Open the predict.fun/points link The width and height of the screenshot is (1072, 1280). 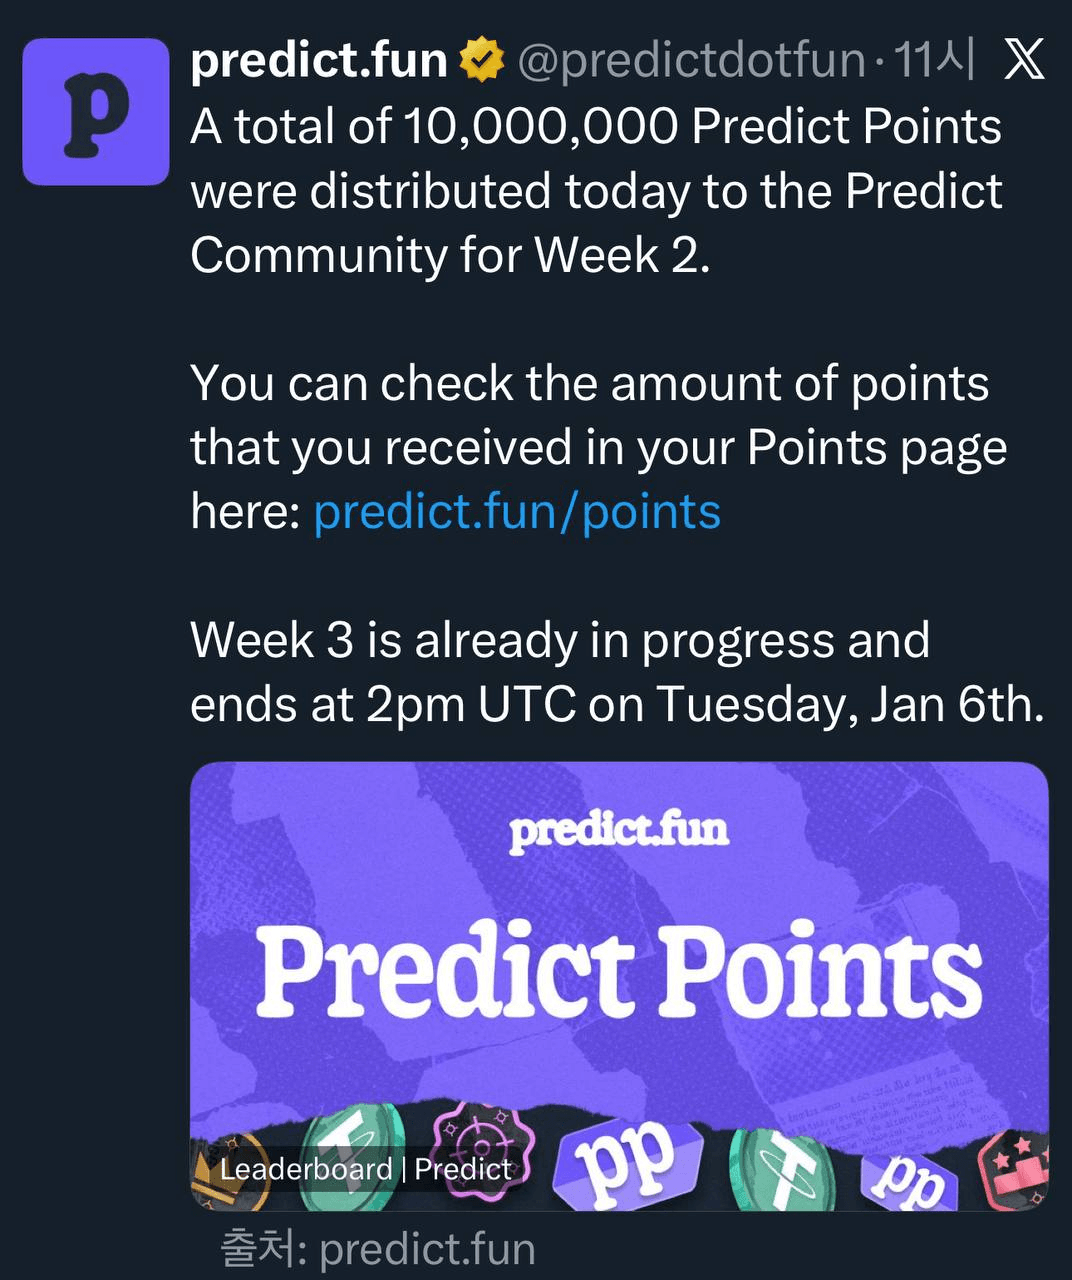pyautogui.click(x=517, y=512)
